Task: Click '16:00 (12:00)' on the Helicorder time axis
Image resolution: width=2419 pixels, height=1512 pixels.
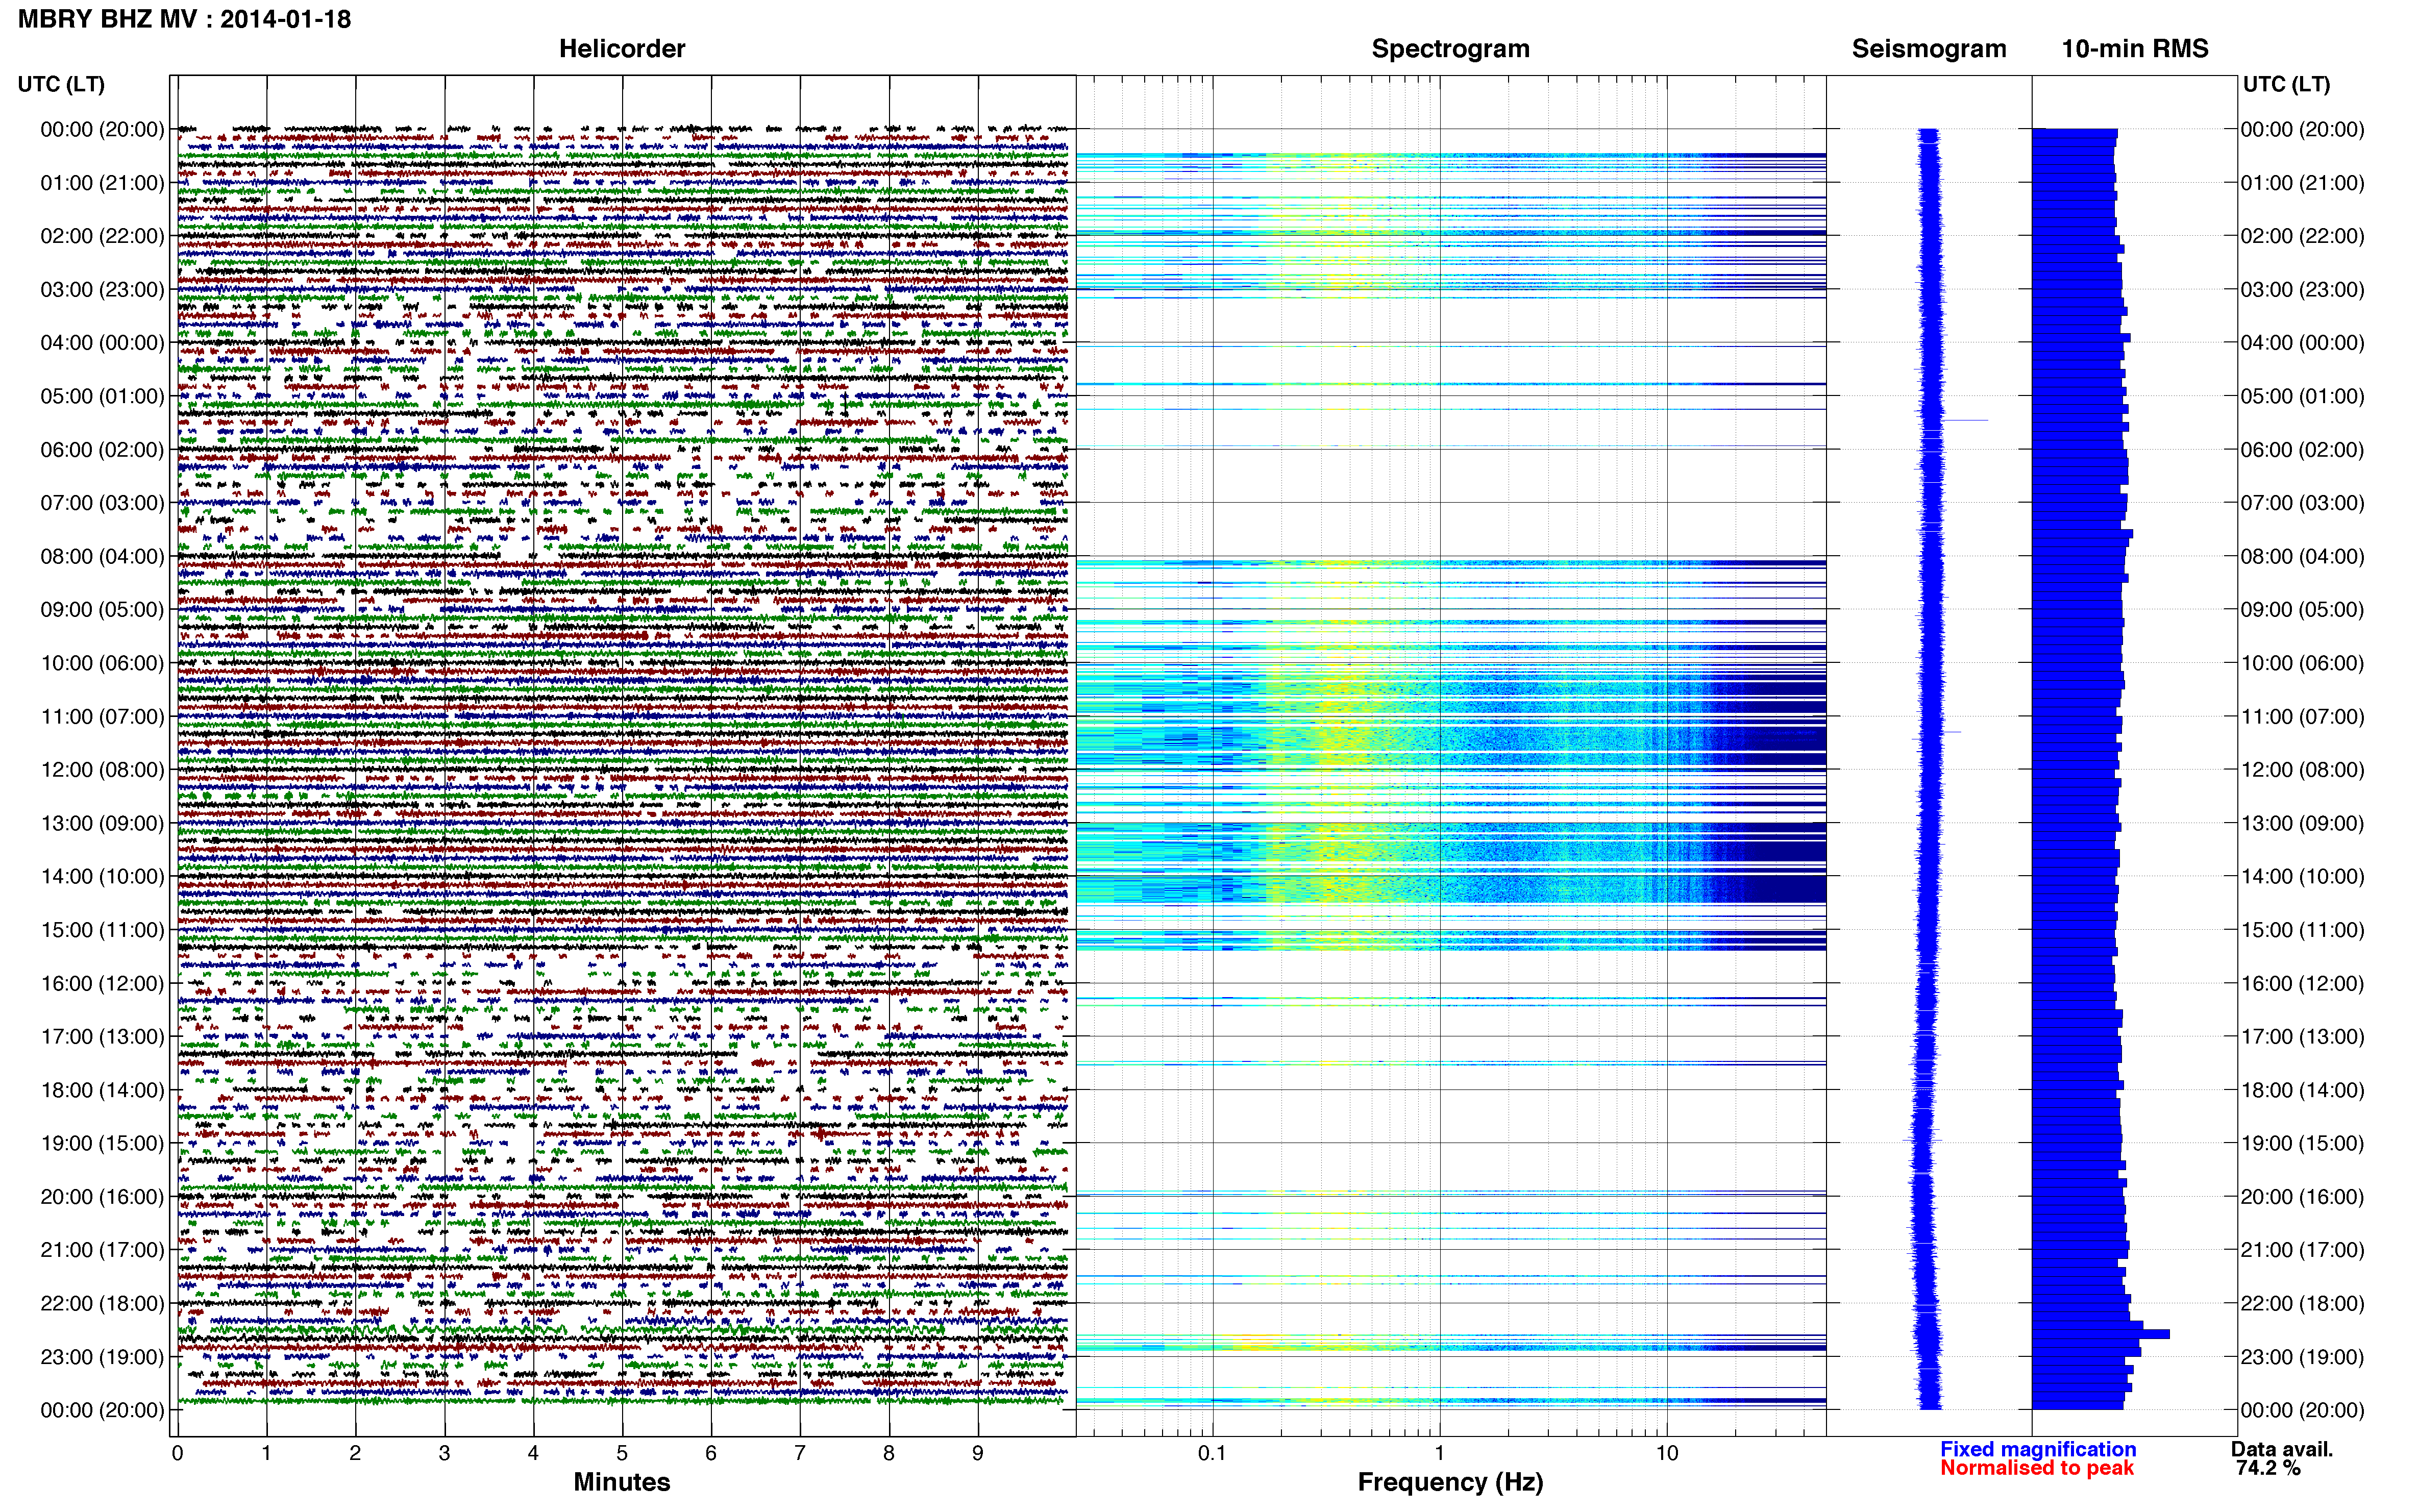Action: (x=102, y=983)
